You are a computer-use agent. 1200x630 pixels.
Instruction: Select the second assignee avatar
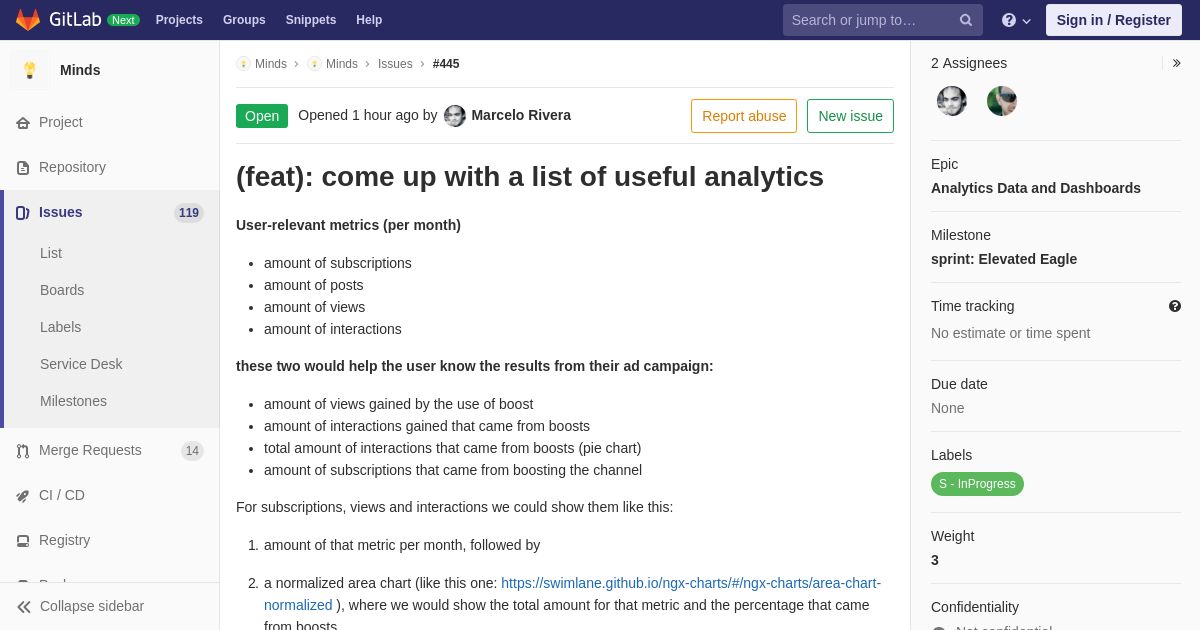[1002, 101]
